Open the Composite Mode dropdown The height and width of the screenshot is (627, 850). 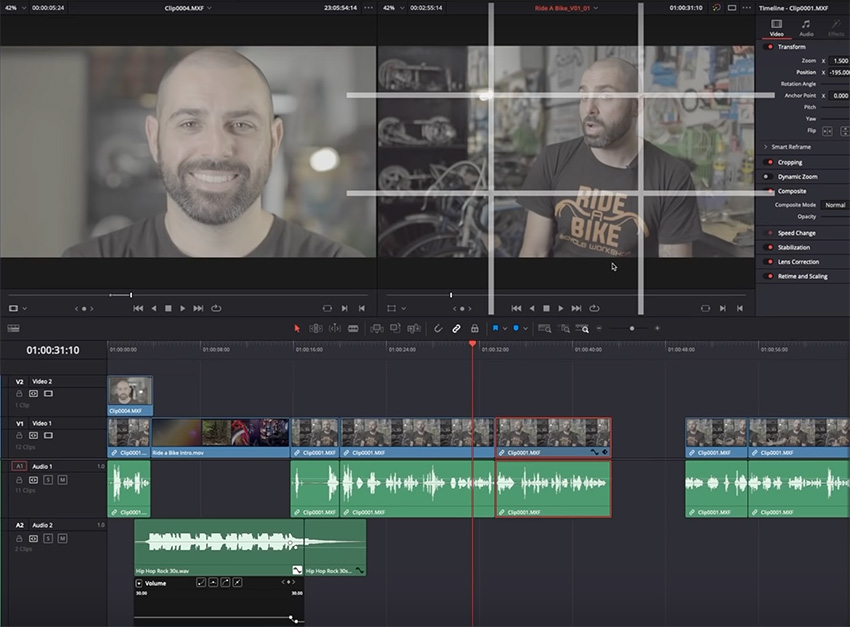pos(835,205)
